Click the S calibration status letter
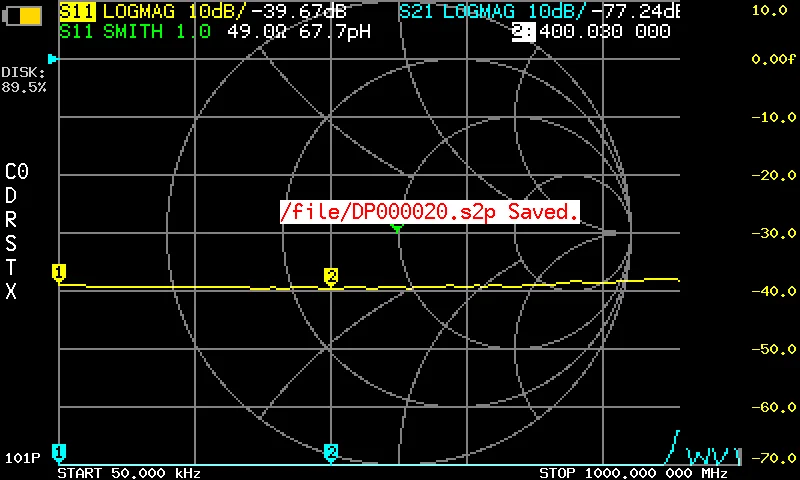Viewport: 800px width, 480px height. click(11, 243)
